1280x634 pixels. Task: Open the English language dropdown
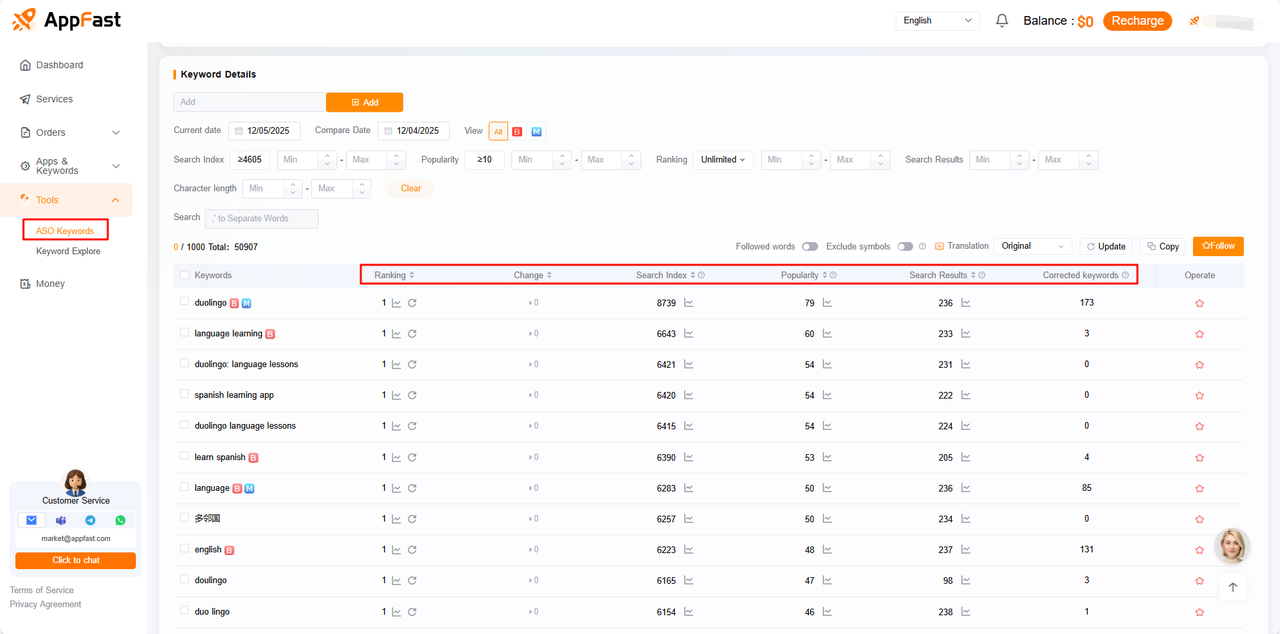click(x=937, y=21)
